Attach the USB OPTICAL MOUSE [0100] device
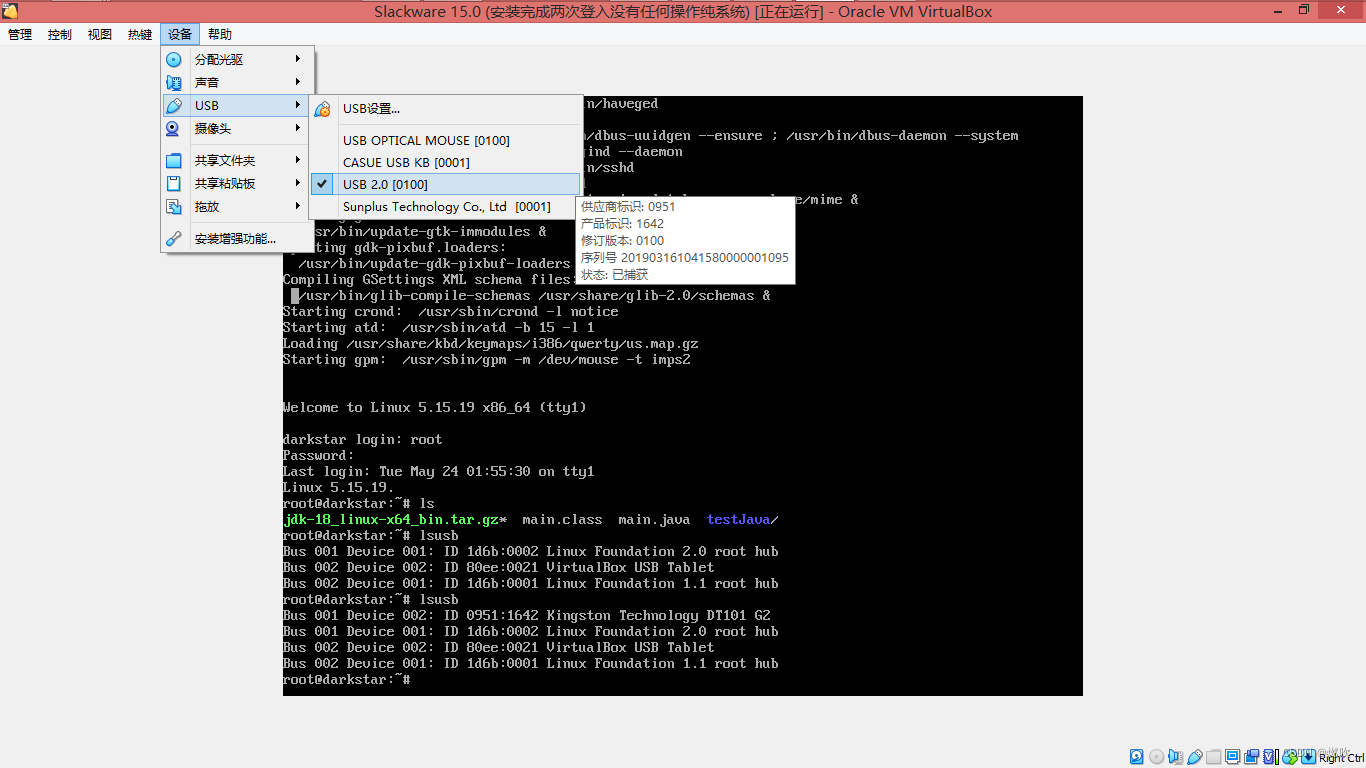1366x768 pixels. [425, 140]
